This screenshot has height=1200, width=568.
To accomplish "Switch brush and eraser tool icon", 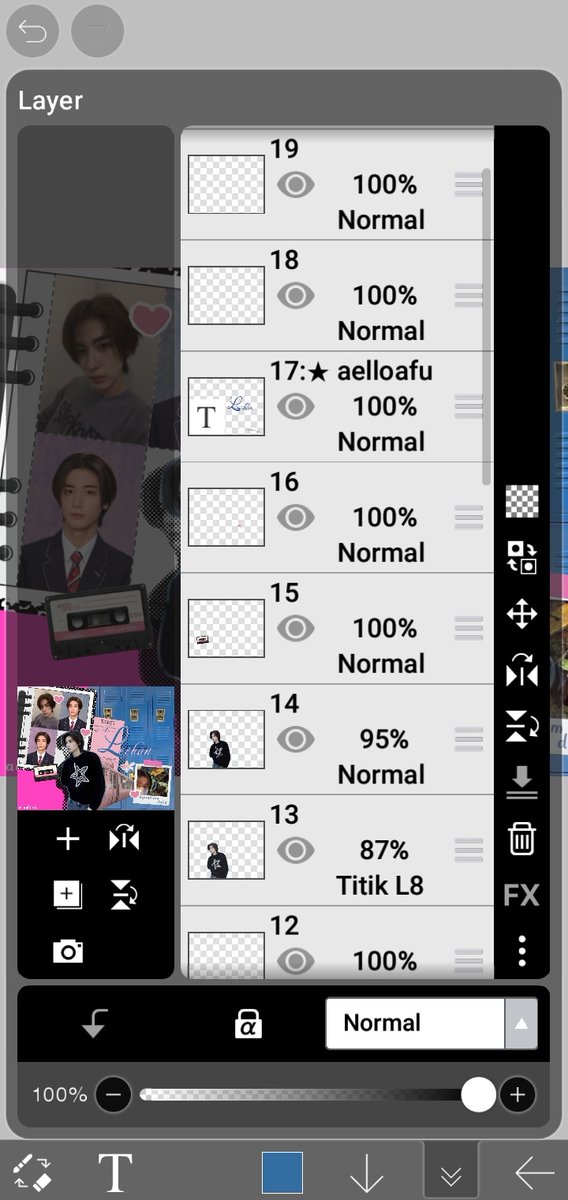I will [33, 1171].
